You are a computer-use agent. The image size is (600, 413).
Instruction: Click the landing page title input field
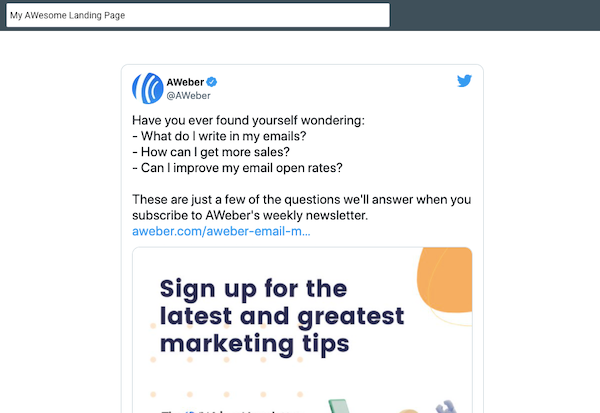(x=195, y=15)
